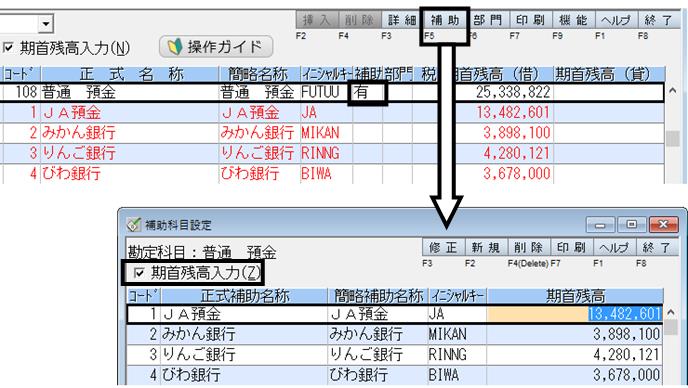Click 新規 (F2) in 補助科目設定 window
Screen dimensions: 688x388
(x=486, y=248)
